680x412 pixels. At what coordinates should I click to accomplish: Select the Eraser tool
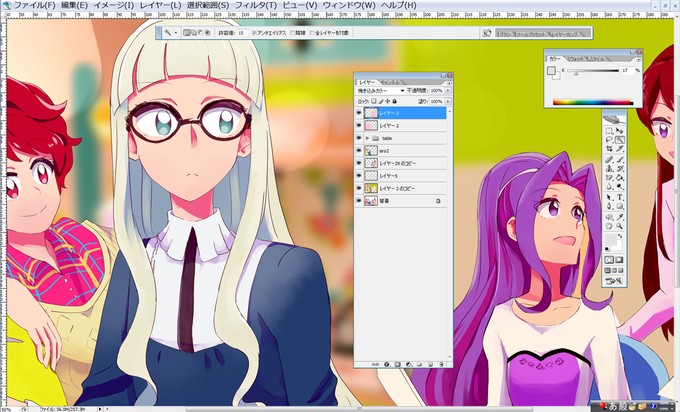[x=609, y=178]
